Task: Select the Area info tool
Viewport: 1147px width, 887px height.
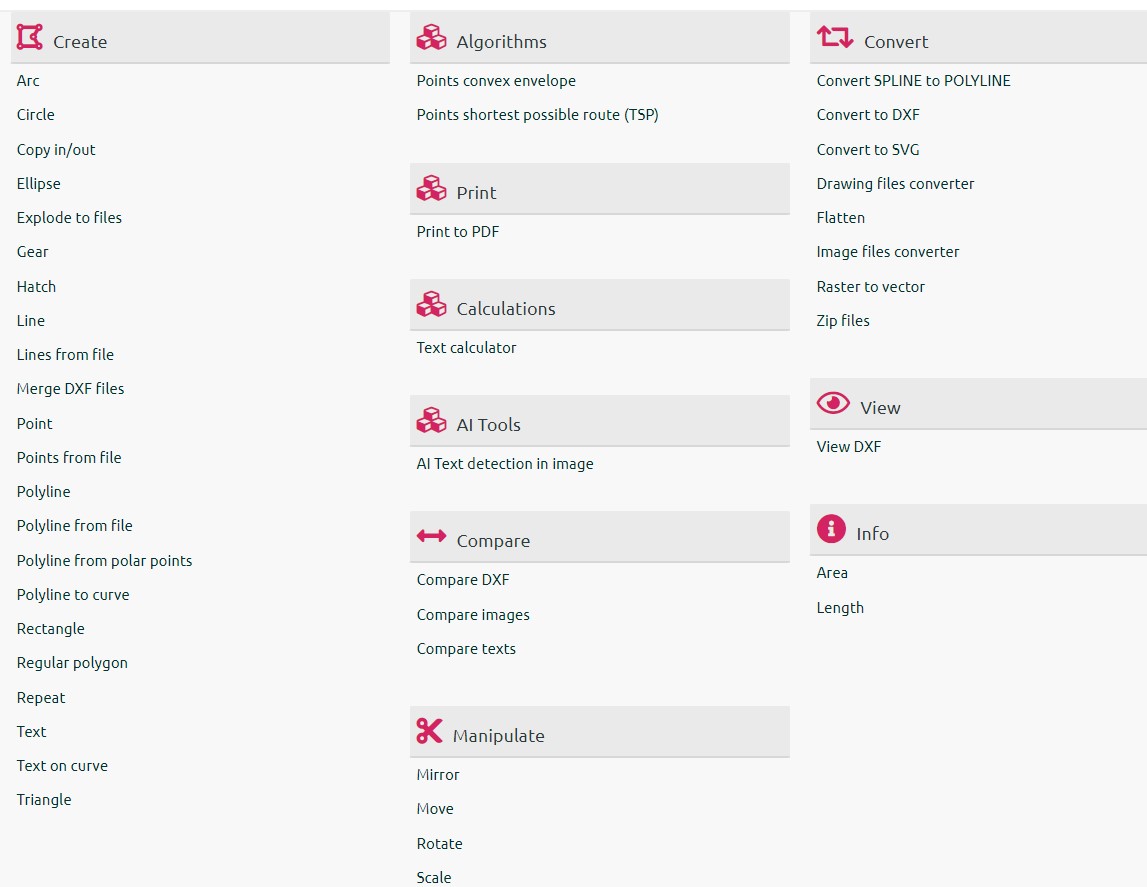Action: pos(832,572)
